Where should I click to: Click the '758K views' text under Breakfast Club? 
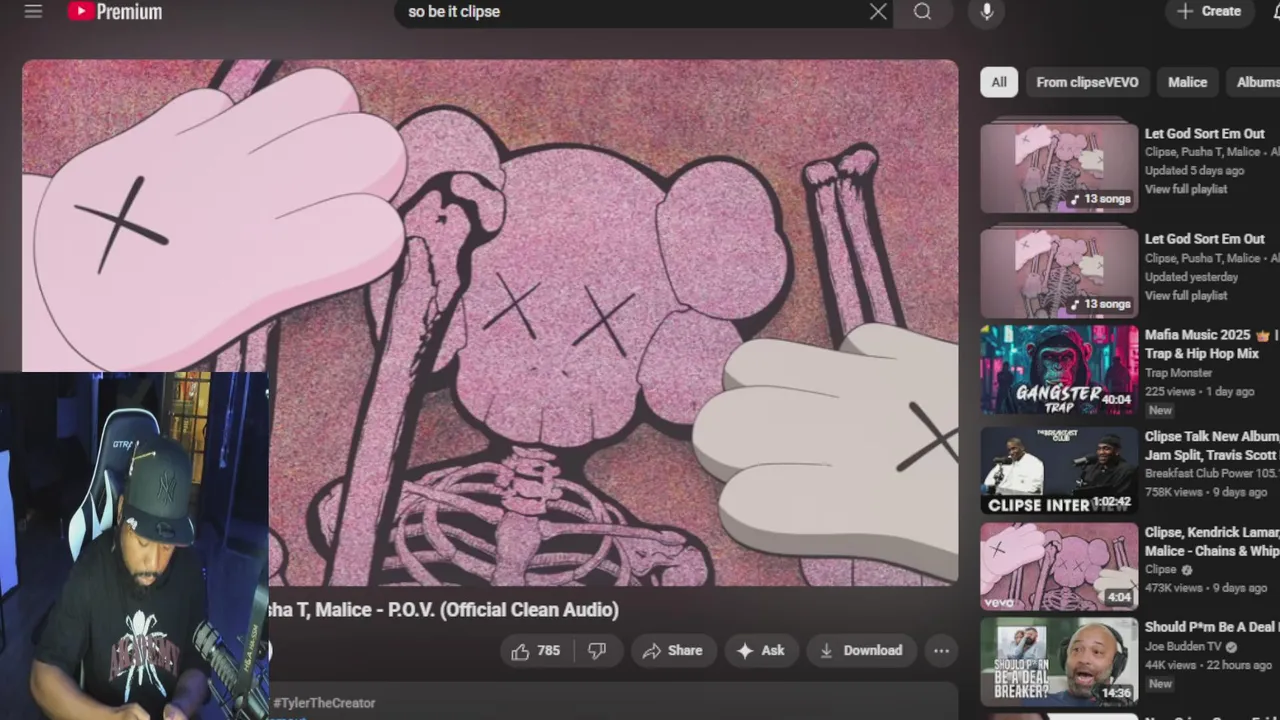coord(1174,493)
